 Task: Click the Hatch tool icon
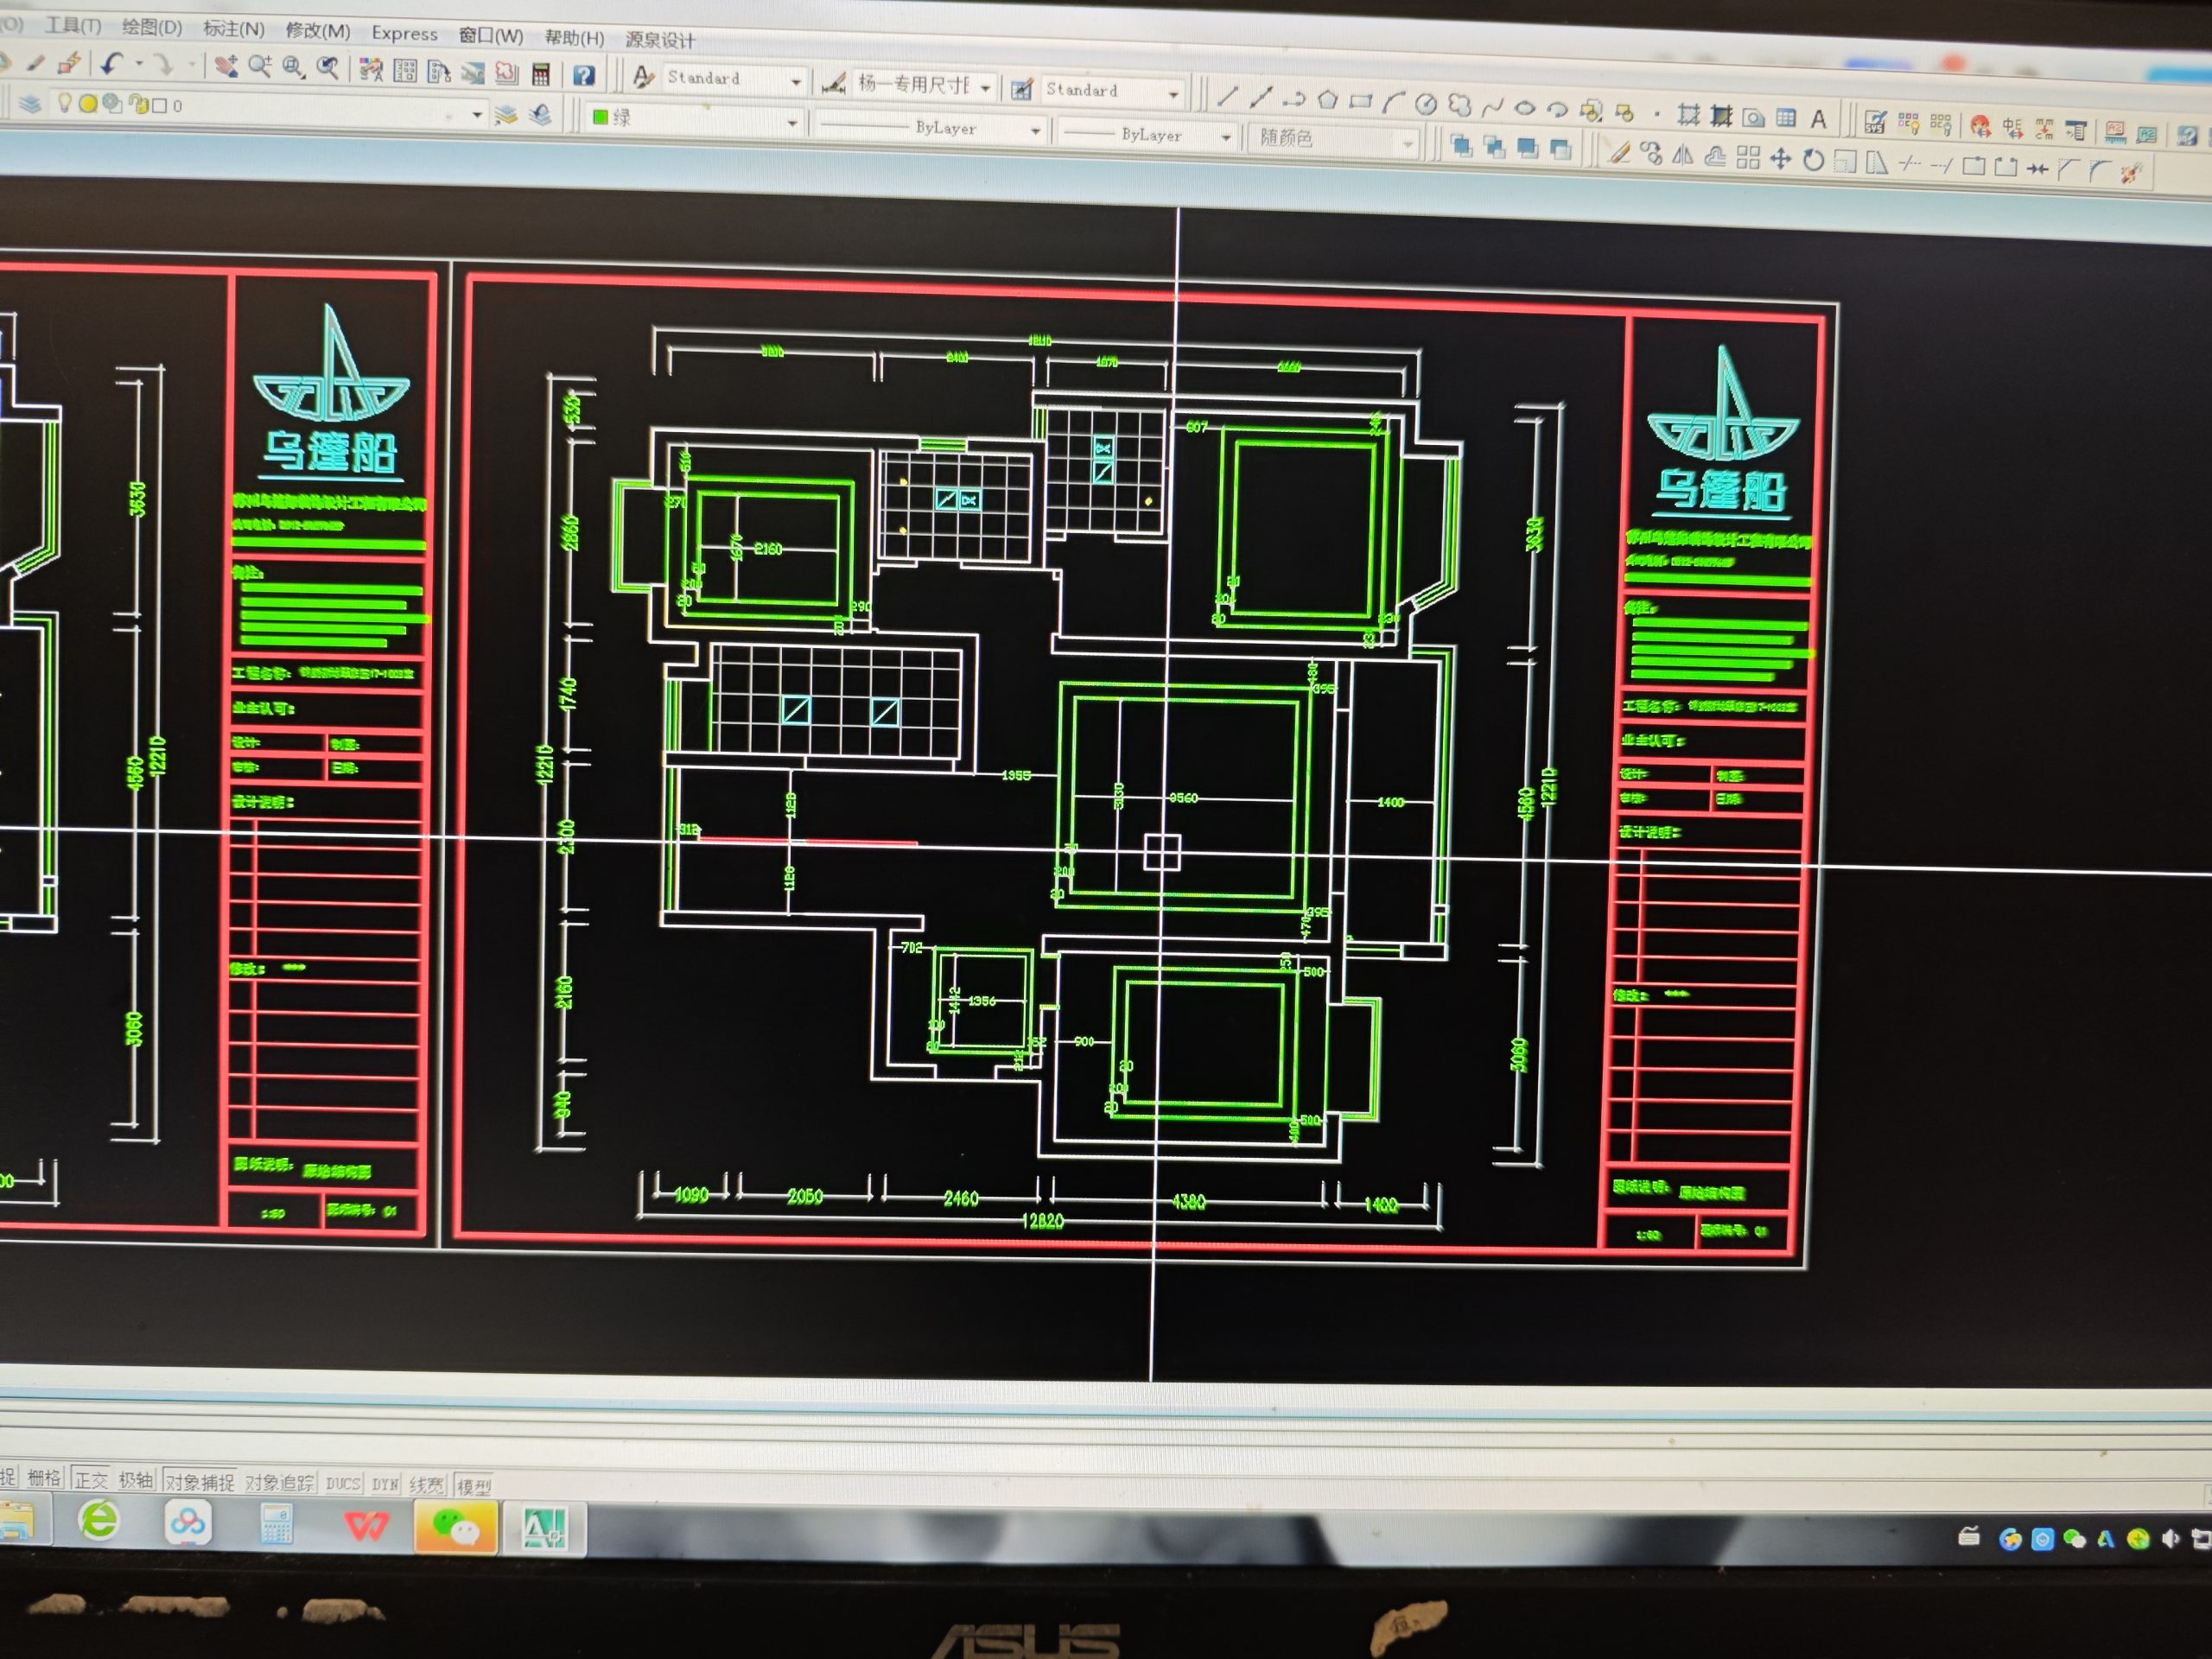coord(1688,115)
